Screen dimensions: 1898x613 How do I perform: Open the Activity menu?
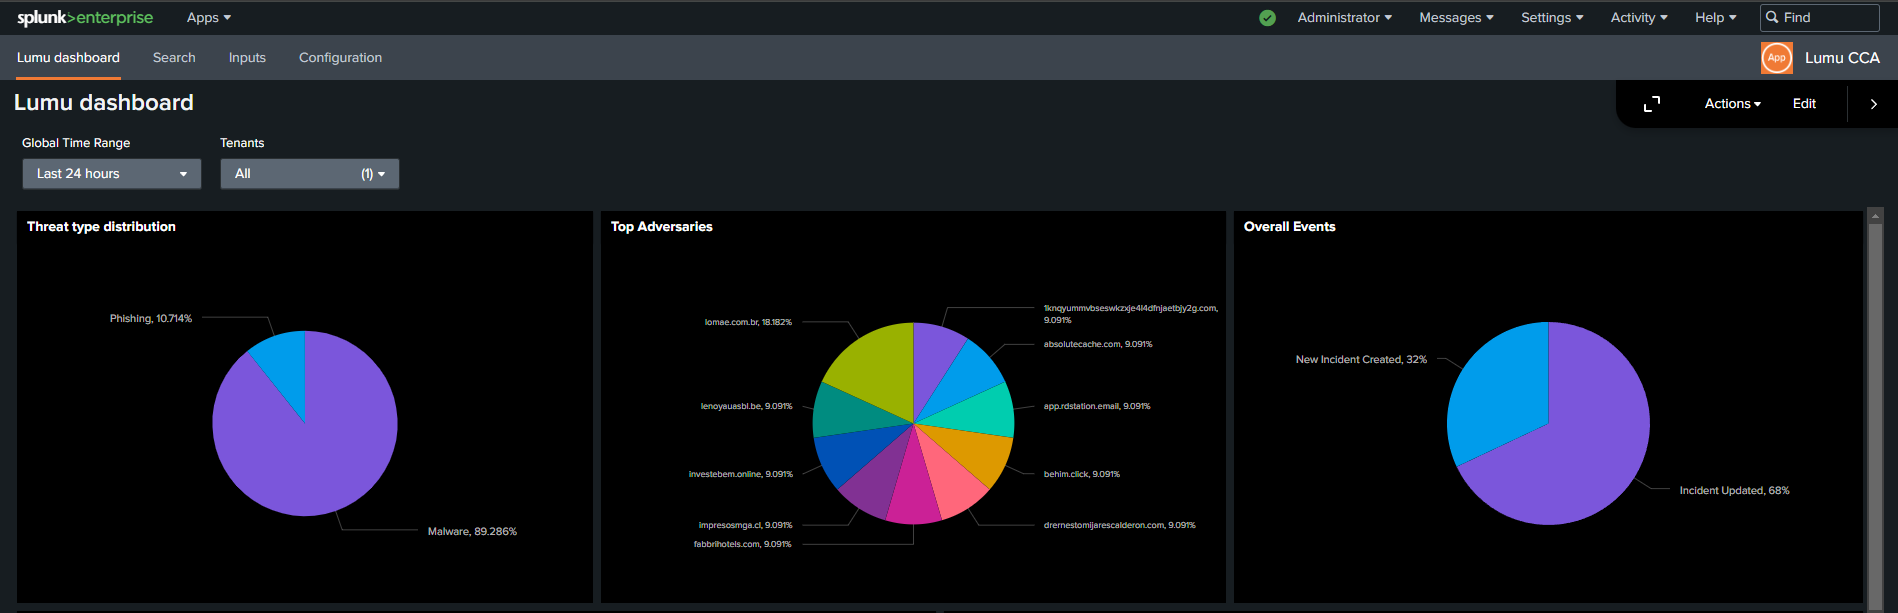tap(1638, 17)
